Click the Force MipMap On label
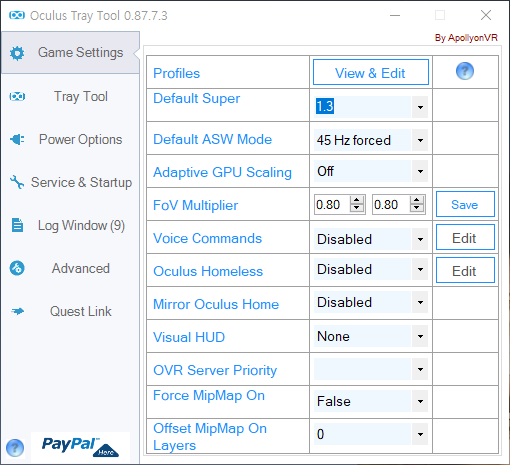The image size is (510, 465). pyautogui.click(x=209, y=396)
